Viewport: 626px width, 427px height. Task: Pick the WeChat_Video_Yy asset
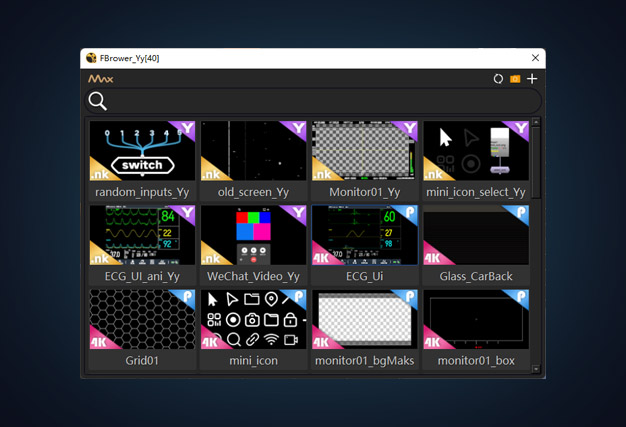pos(253,236)
